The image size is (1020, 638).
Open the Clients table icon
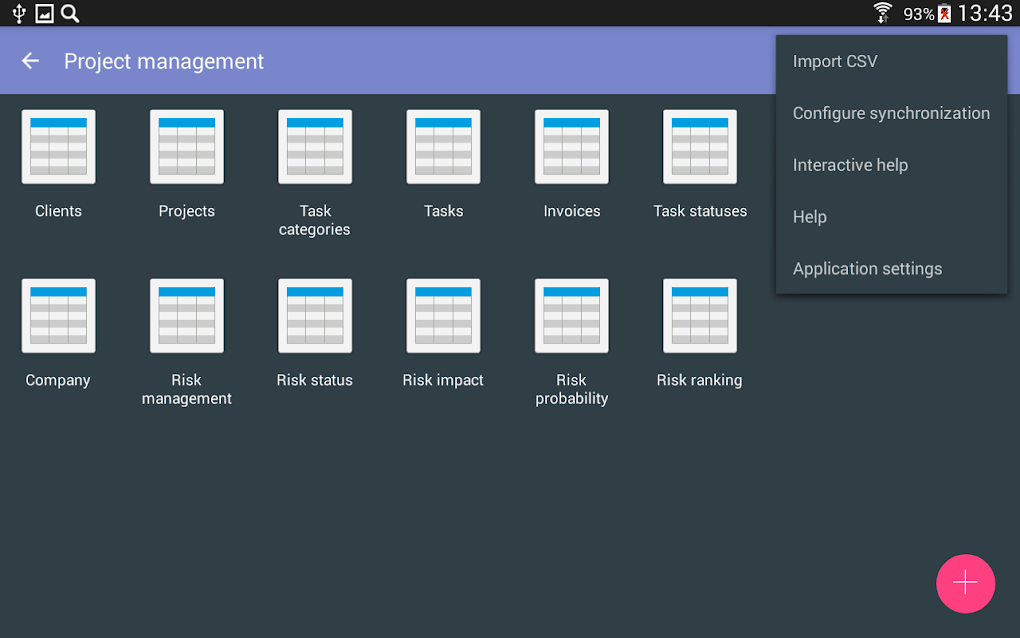click(58, 147)
